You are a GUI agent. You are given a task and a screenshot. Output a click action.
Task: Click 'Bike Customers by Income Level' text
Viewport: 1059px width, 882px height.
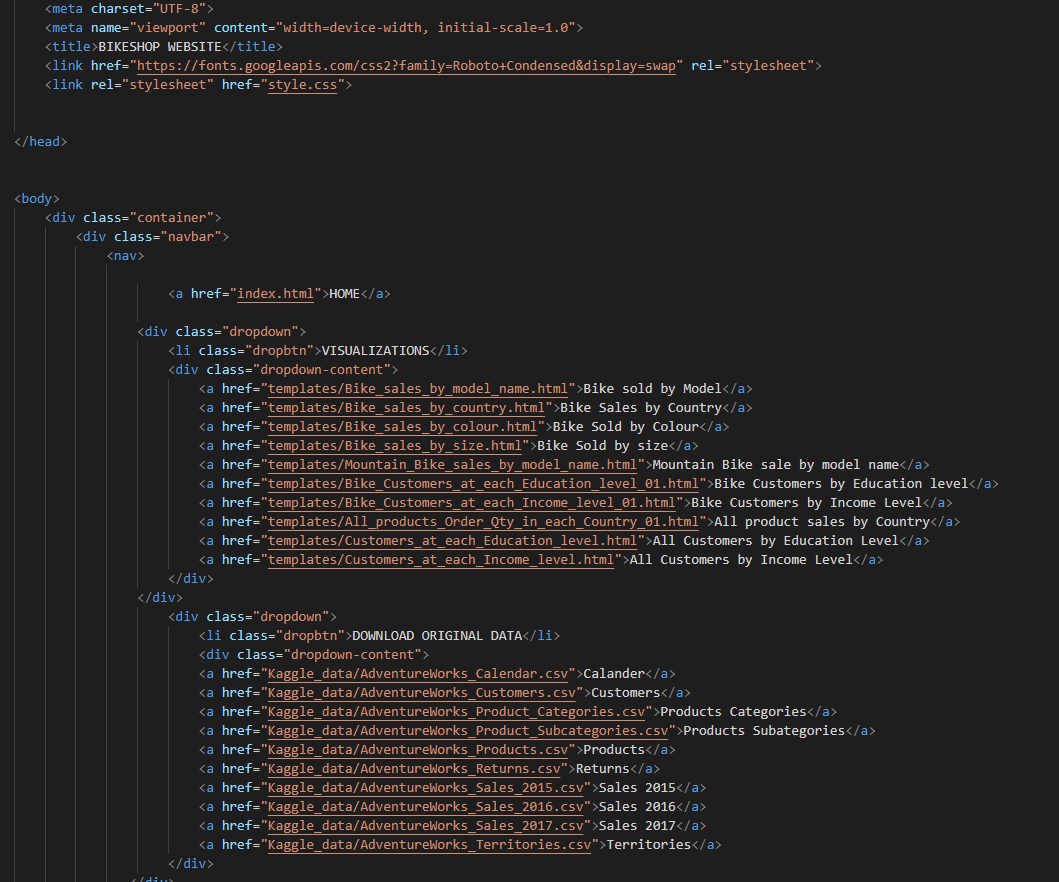click(806, 502)
